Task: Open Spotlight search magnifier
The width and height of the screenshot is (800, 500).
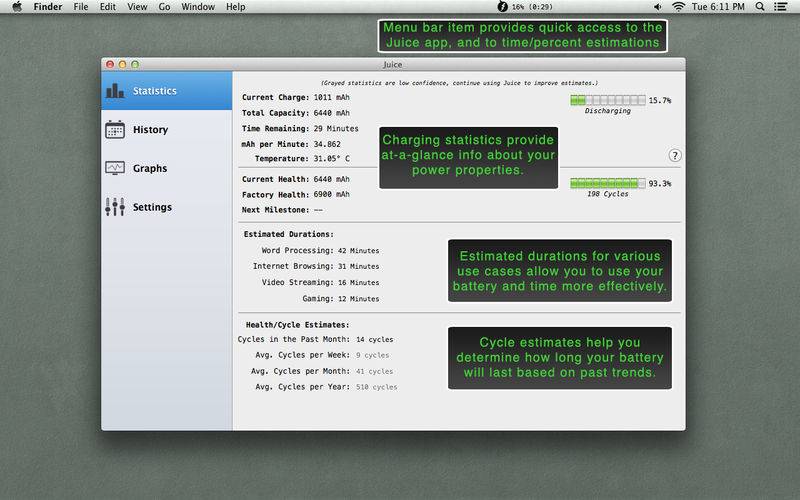Action: [x=760, y=7]
